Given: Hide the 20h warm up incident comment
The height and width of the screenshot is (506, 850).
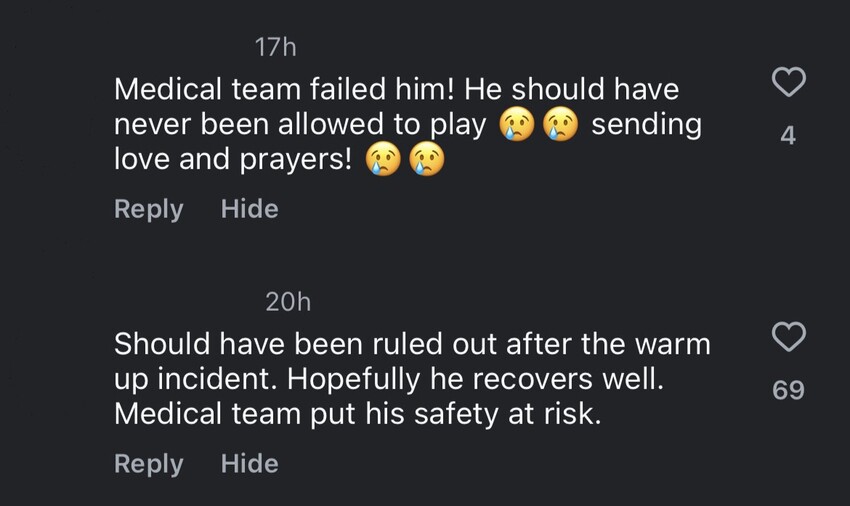Looking at the screenshot, I should coord(249,464).
